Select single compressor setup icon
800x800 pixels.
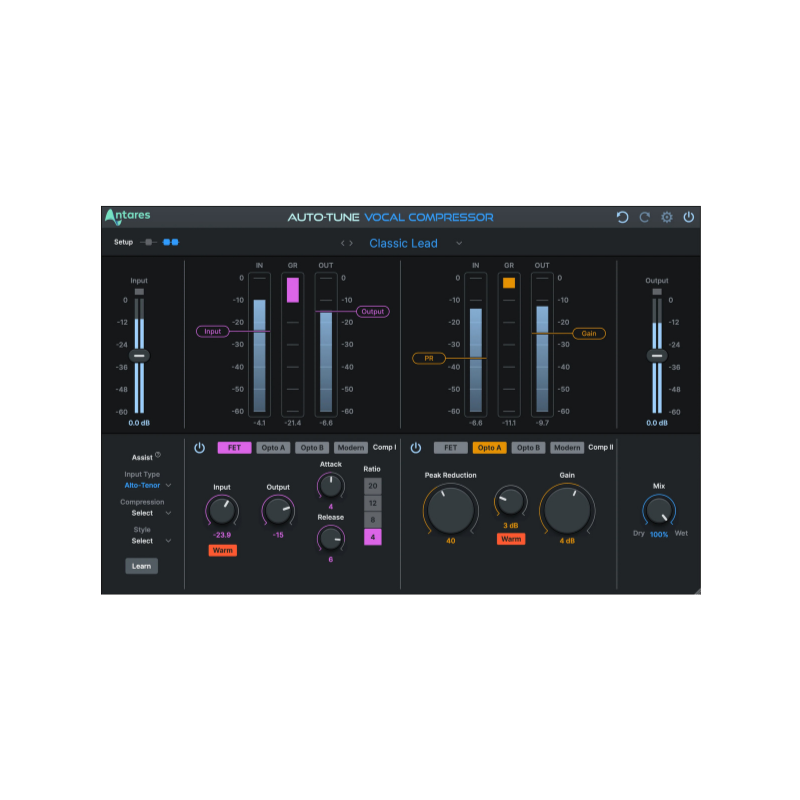[x=148, y=242]
